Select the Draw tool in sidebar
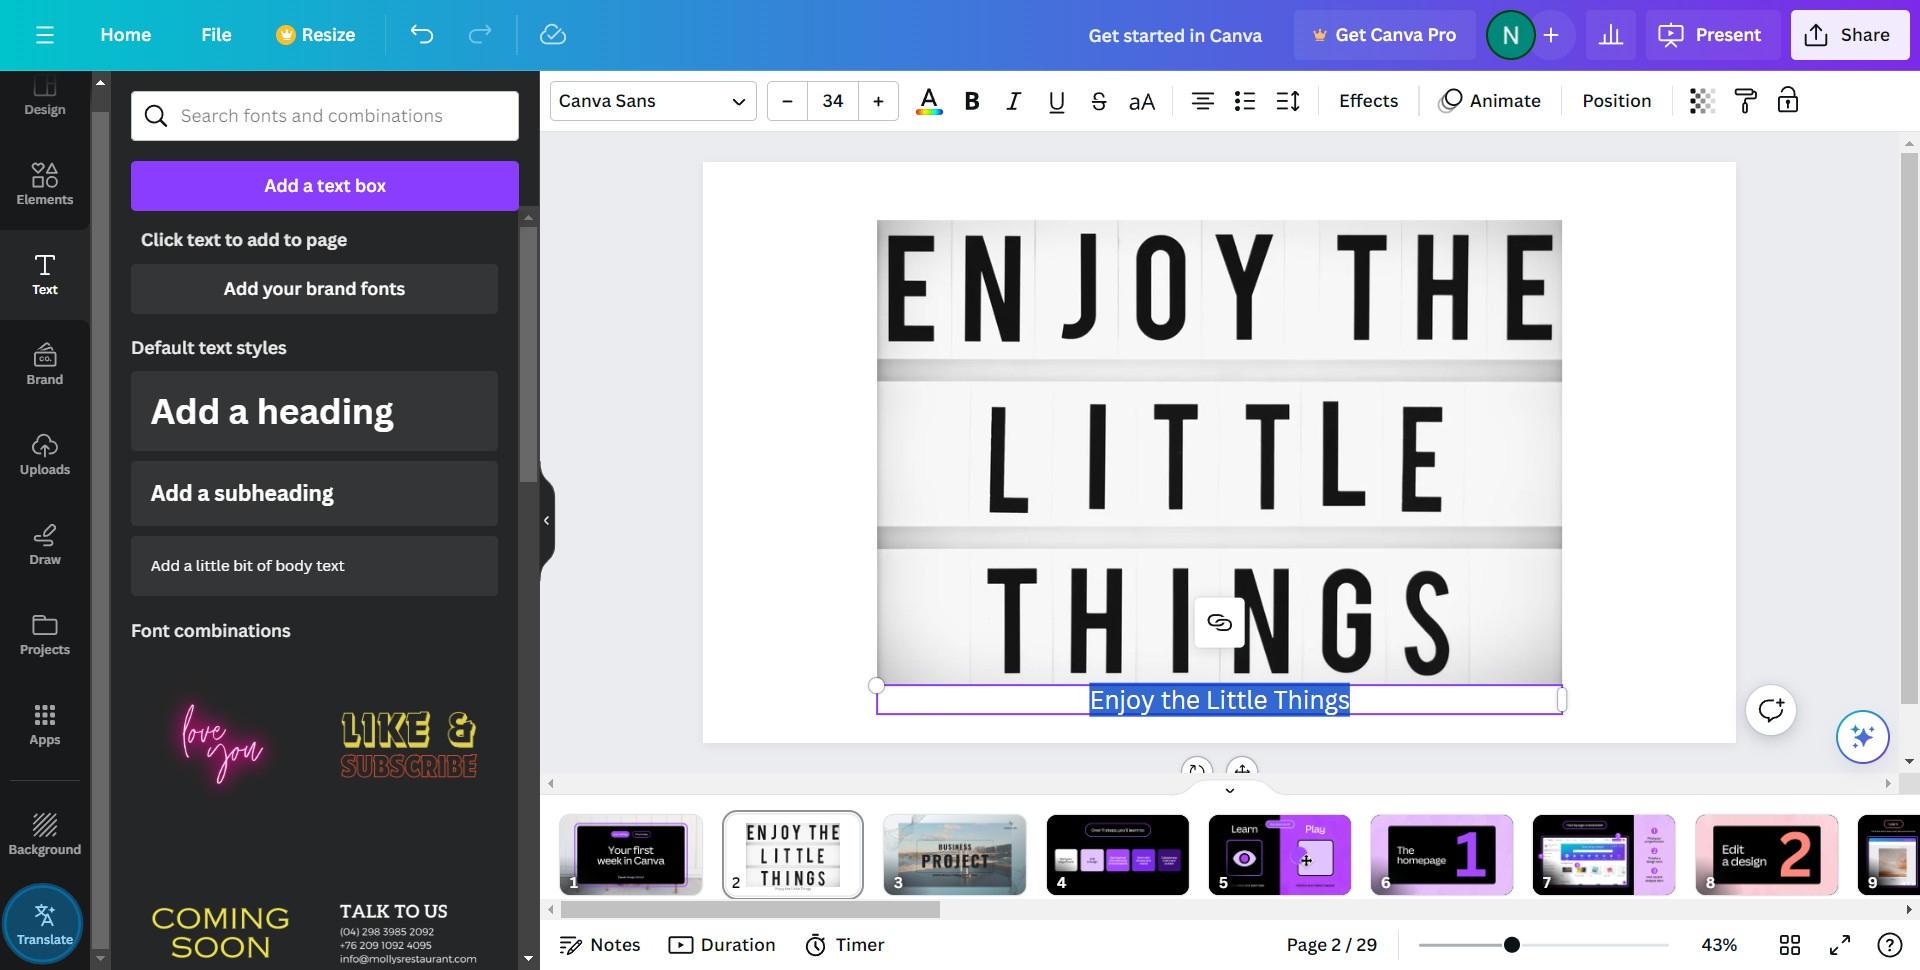1920x970 pixels. pyautogui.click(x=45, y=544)
